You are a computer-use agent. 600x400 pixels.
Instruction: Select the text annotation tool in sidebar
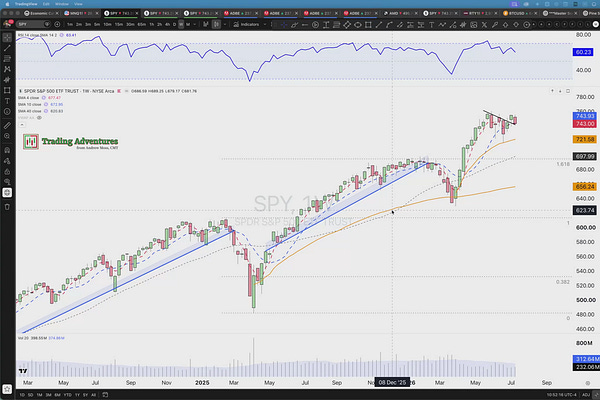click(7, 101)
